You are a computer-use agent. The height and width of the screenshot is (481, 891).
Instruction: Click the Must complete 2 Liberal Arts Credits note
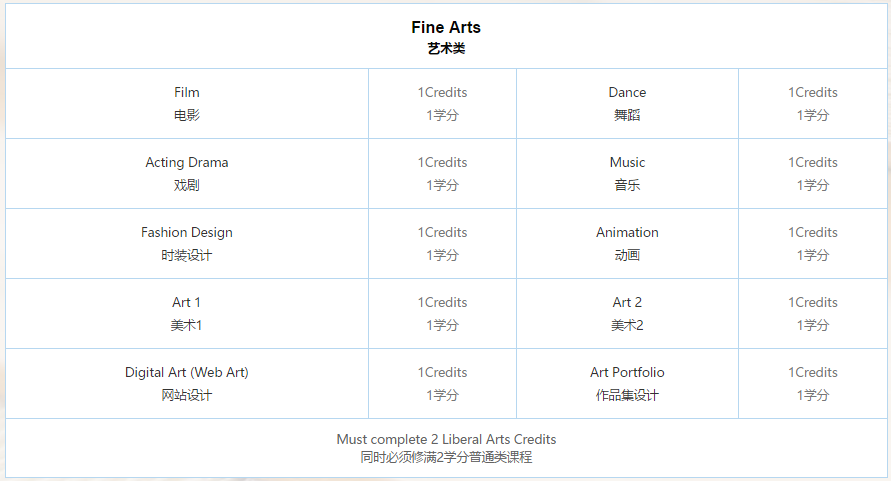446,440
